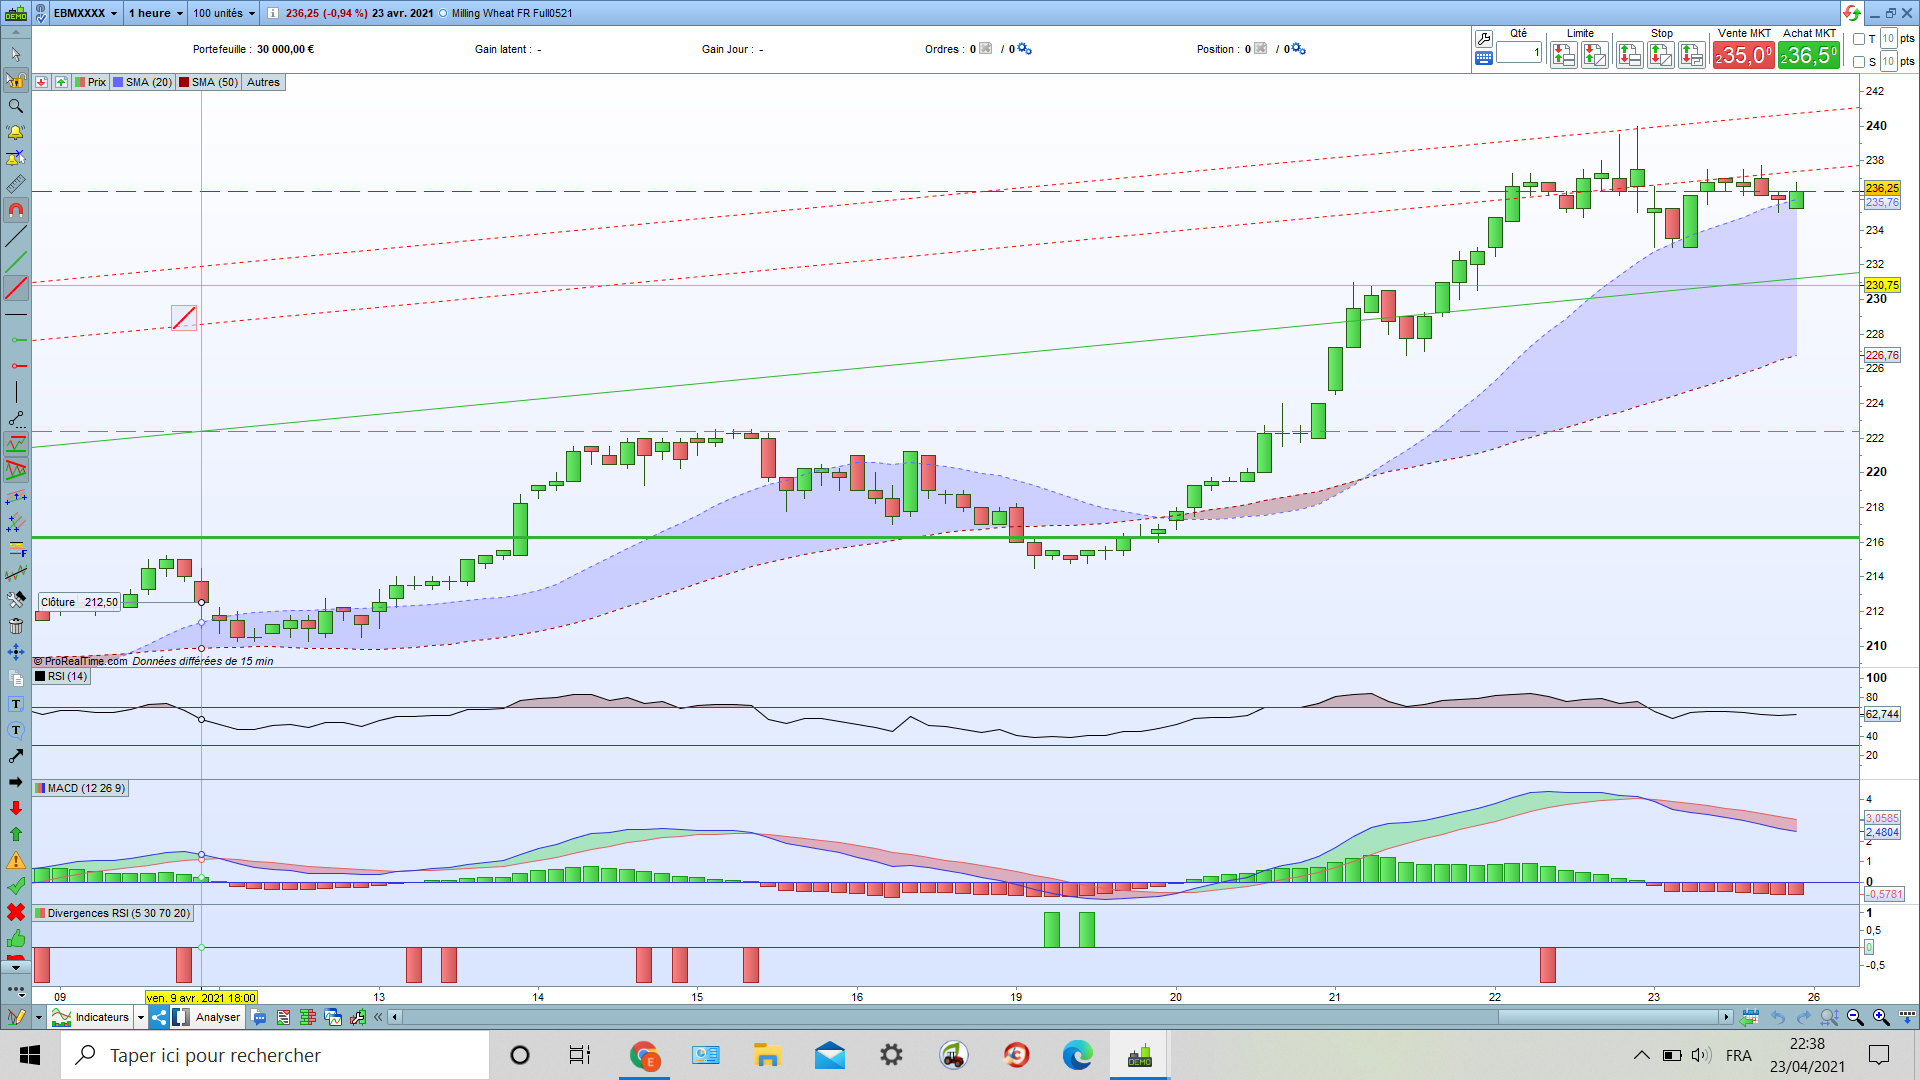Select the warning triangle marker tool

coord(16,860)
